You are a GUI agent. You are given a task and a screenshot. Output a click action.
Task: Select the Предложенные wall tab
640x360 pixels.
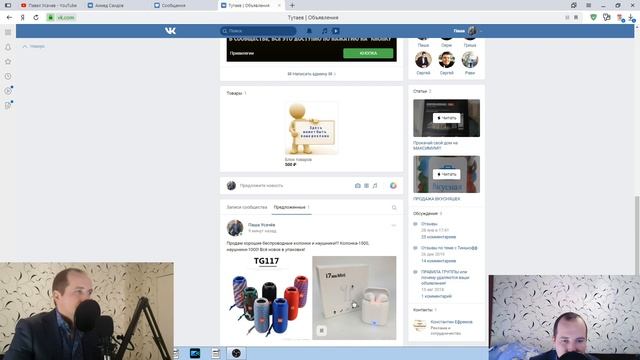(x=291, y=207)
